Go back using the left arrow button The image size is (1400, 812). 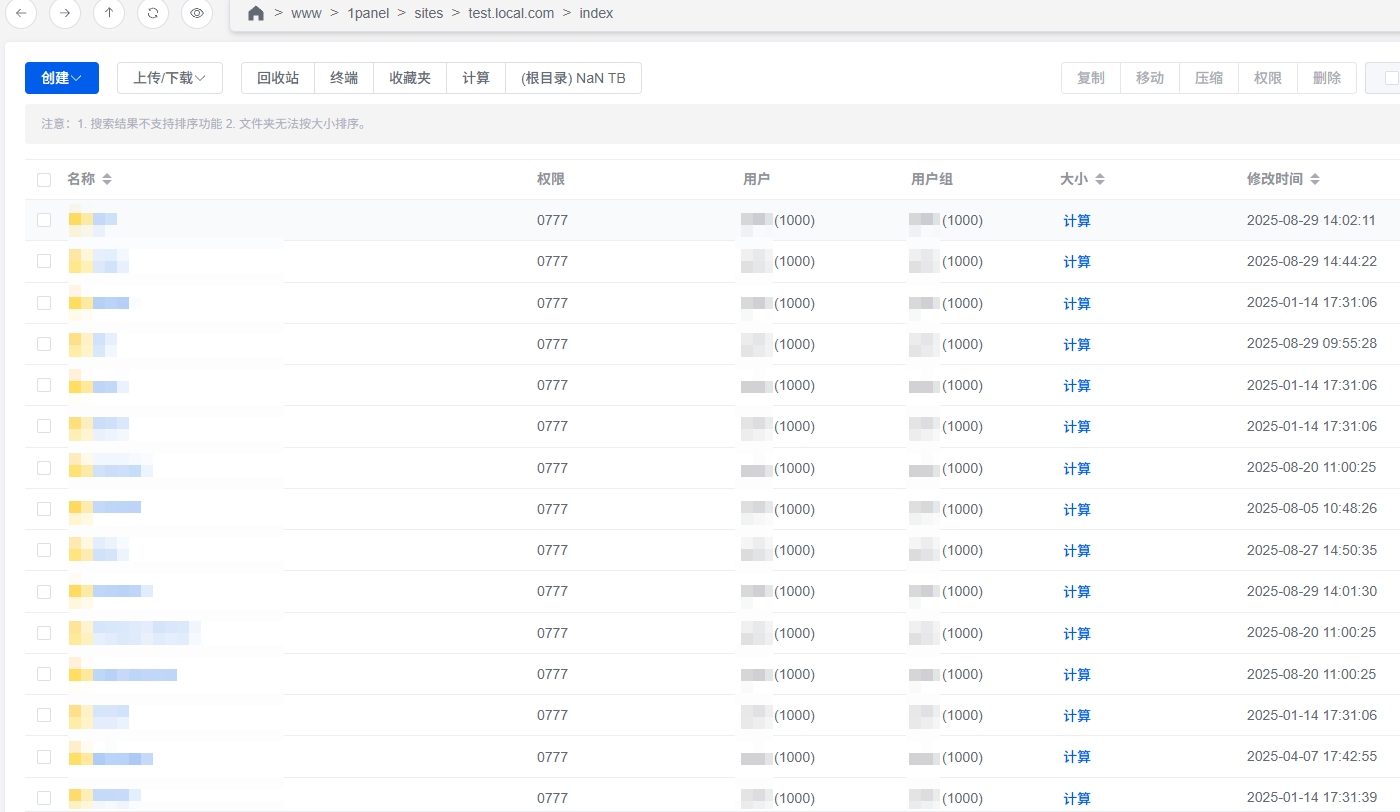coord(21,13)
